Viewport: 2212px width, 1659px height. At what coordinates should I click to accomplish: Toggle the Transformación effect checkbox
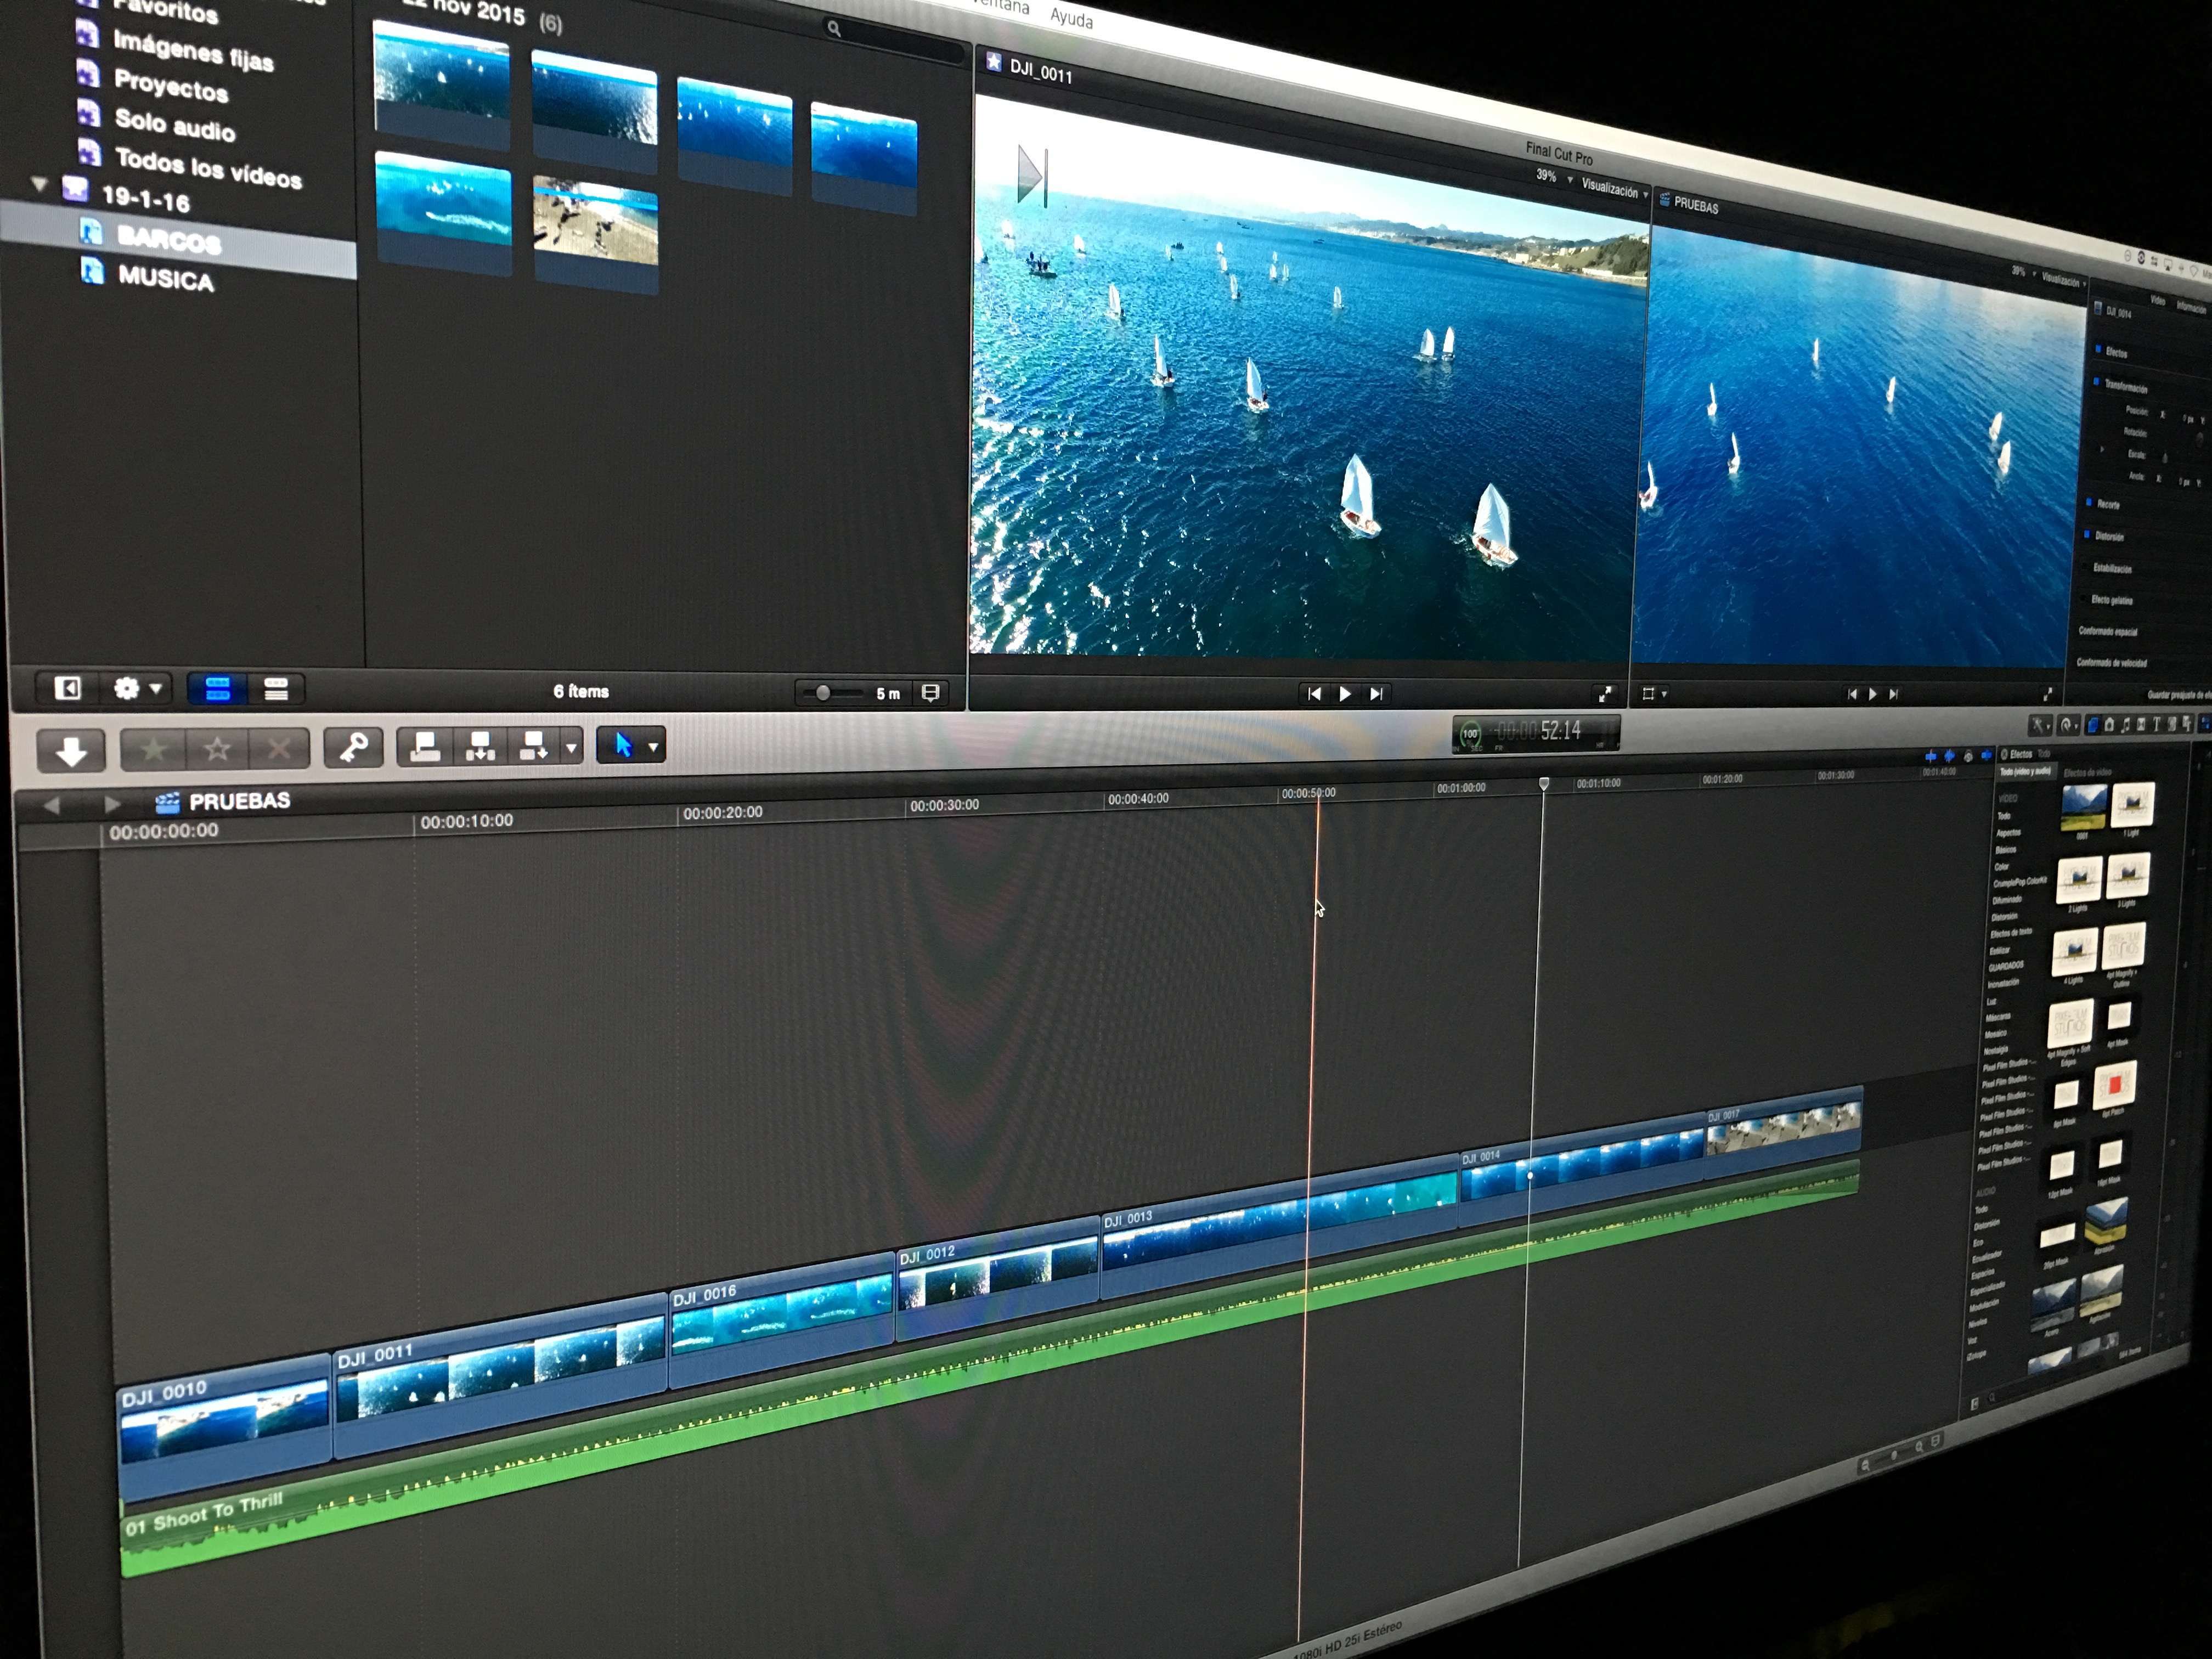click(x=2097, y=381)
